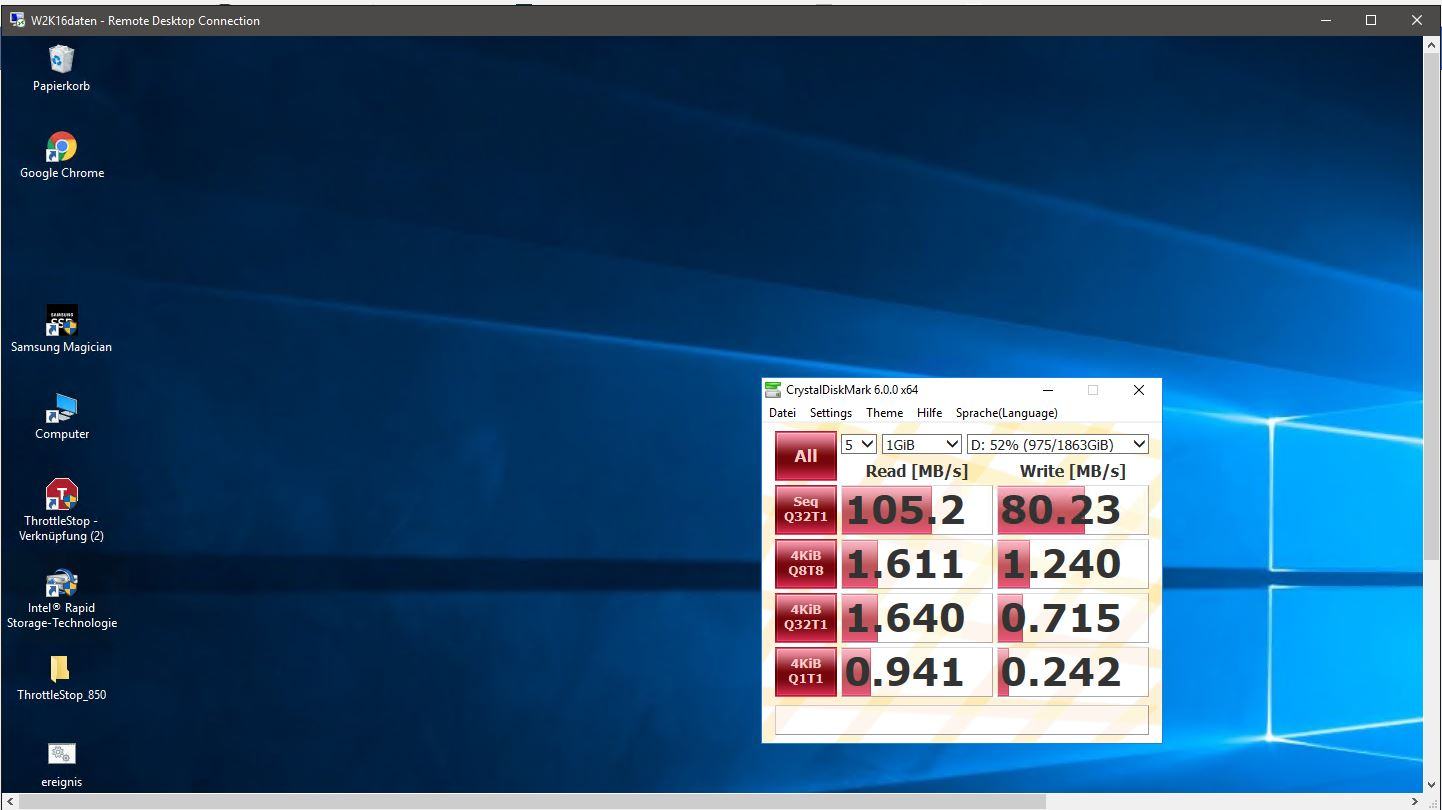
Task: Expand the 1GiB test size dropdown
Action: coord(922,445)
